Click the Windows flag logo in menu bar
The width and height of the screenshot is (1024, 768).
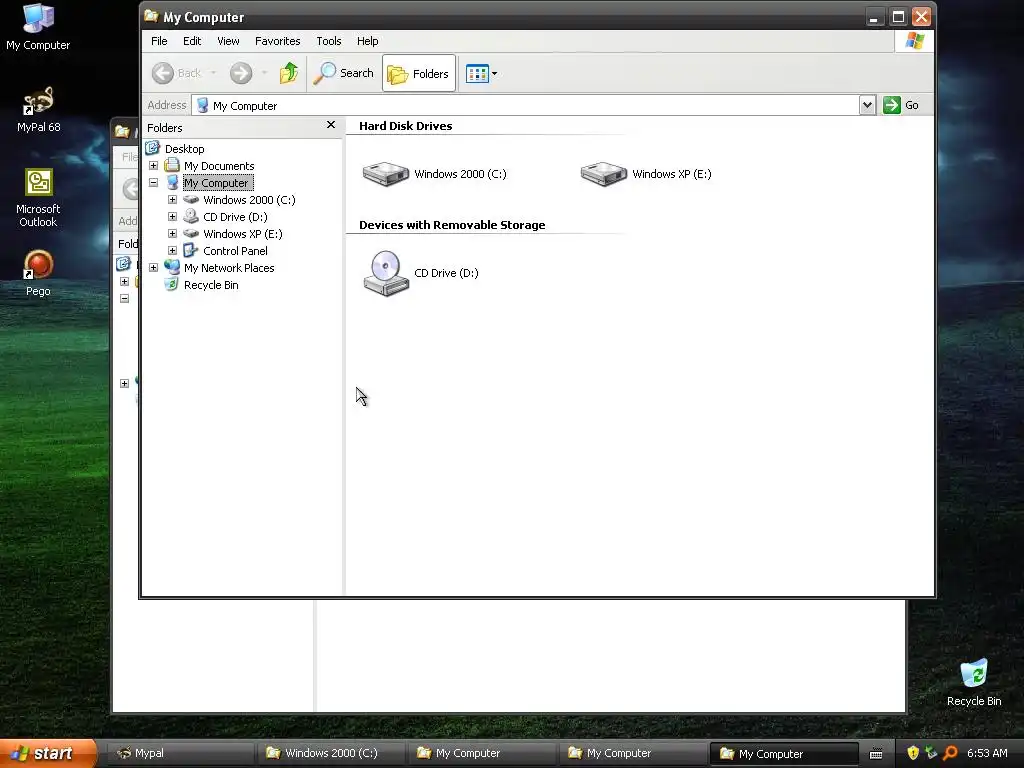tap(914, 41)
